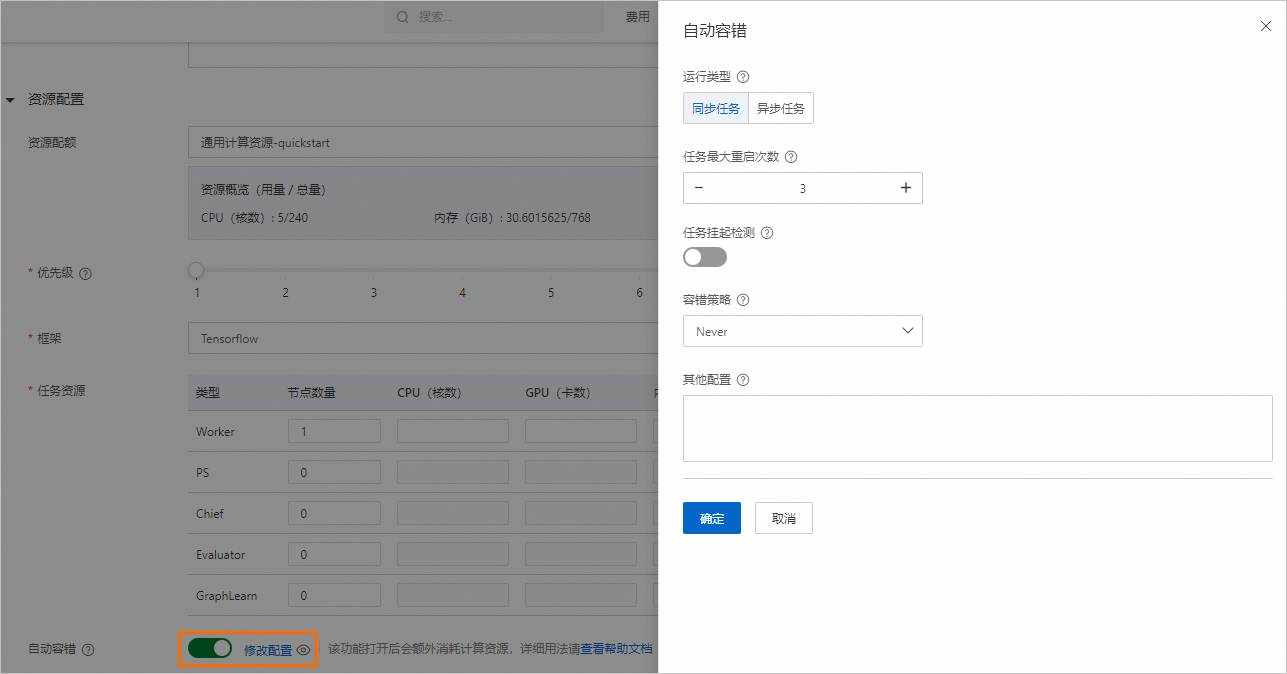Click PS CPU (核数) field
This screenshot has height=674, width=1287.
[453, 472]
